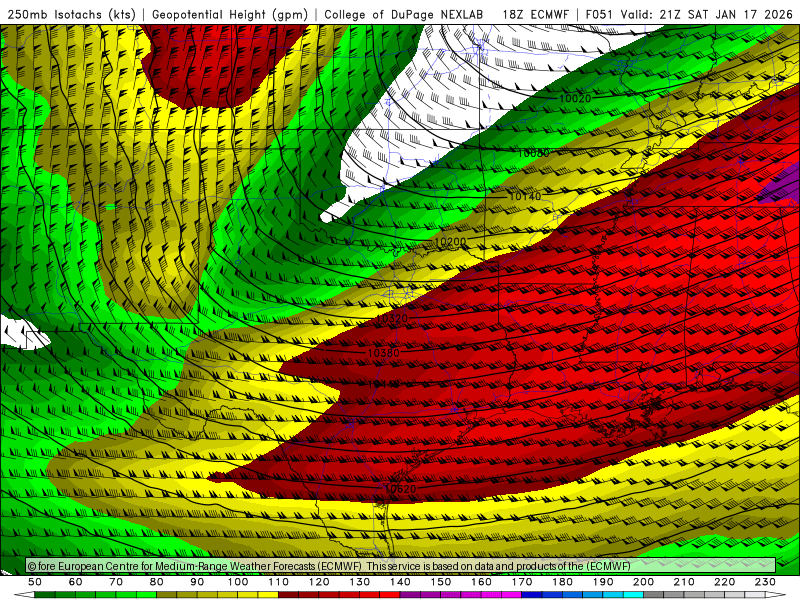Click the left end arrow of color bar
The height and width of the screenshot is (600, 800).
[24, 595]
